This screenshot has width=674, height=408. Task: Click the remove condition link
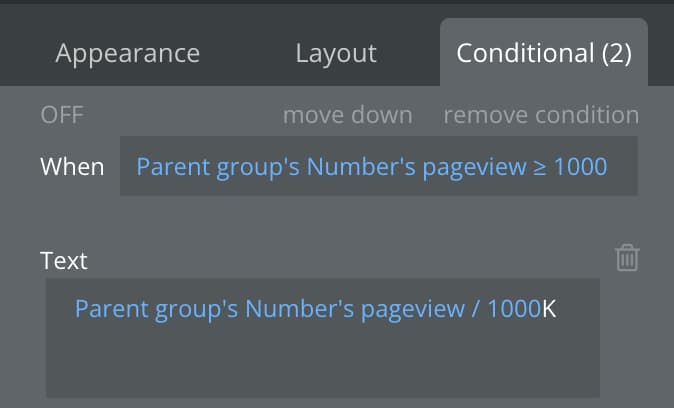[x=541, y=115]
